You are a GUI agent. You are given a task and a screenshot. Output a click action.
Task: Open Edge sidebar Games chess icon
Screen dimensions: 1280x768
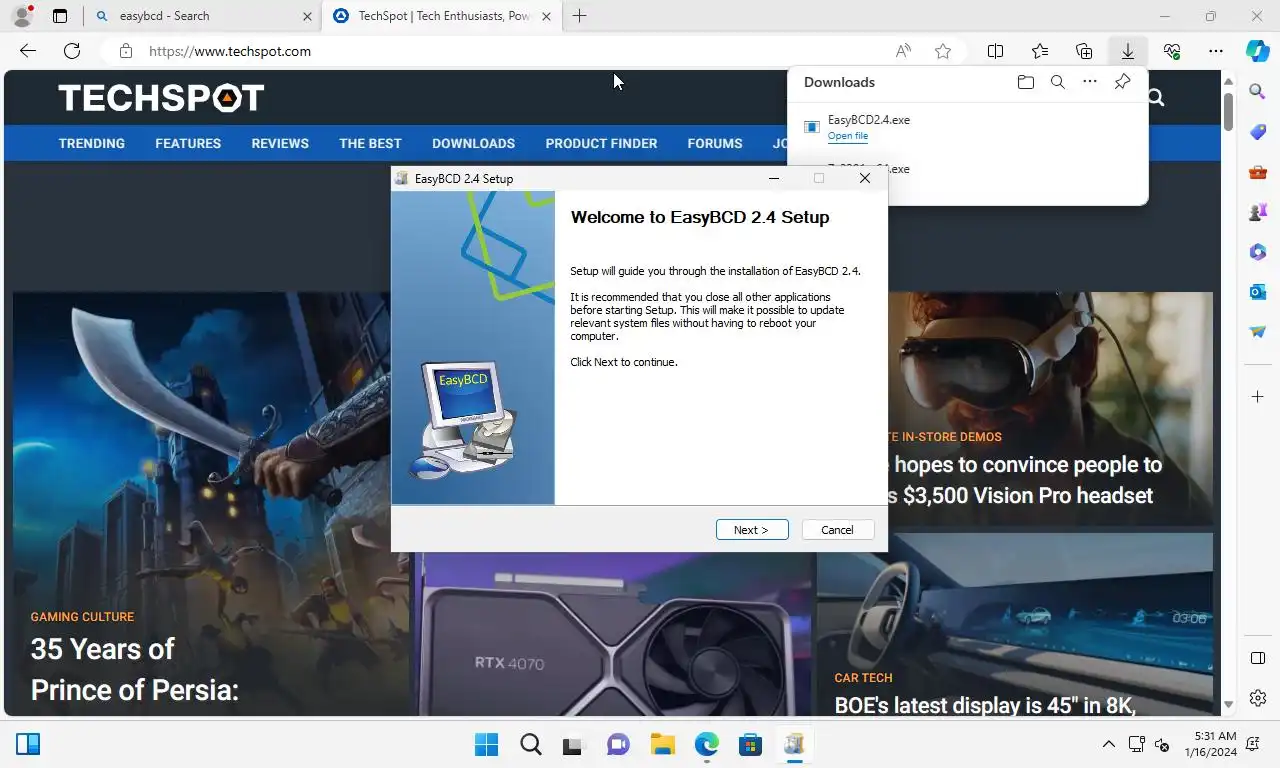click(x=1258, y=212)
